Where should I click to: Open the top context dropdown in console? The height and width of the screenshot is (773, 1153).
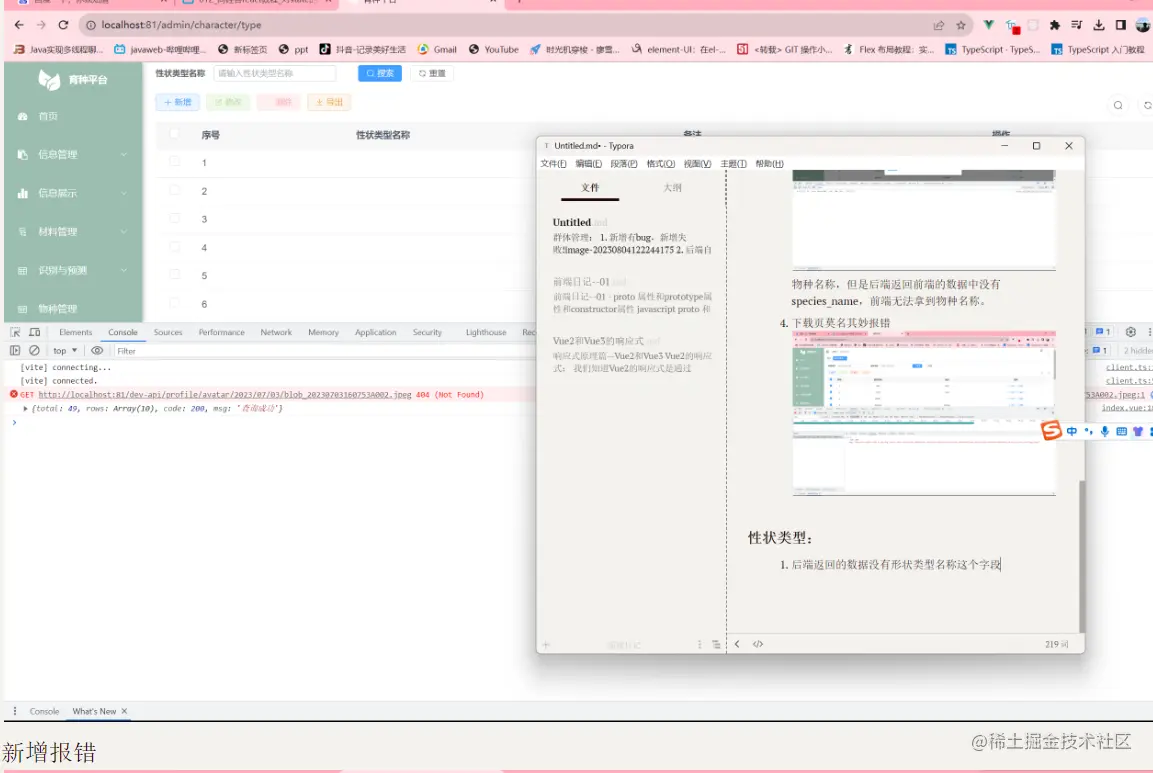pyautogui.click(x=65, y=351)
